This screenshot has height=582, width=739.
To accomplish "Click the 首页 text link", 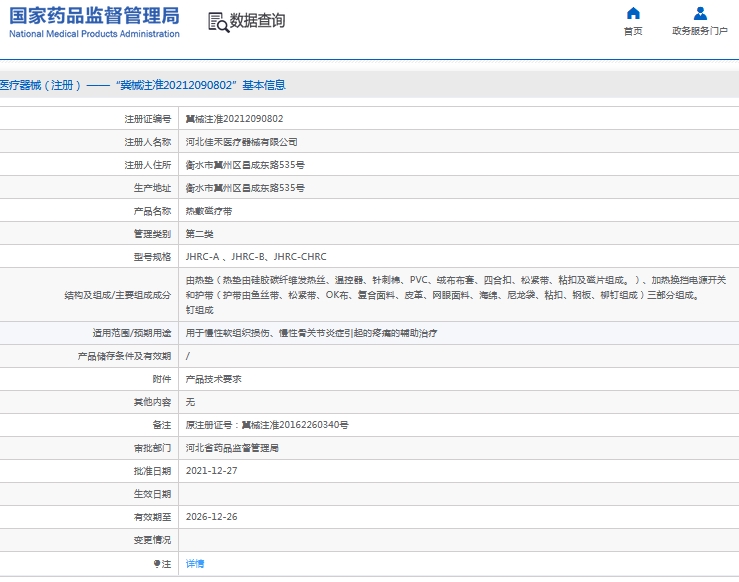I will click(x=633, y=31).
